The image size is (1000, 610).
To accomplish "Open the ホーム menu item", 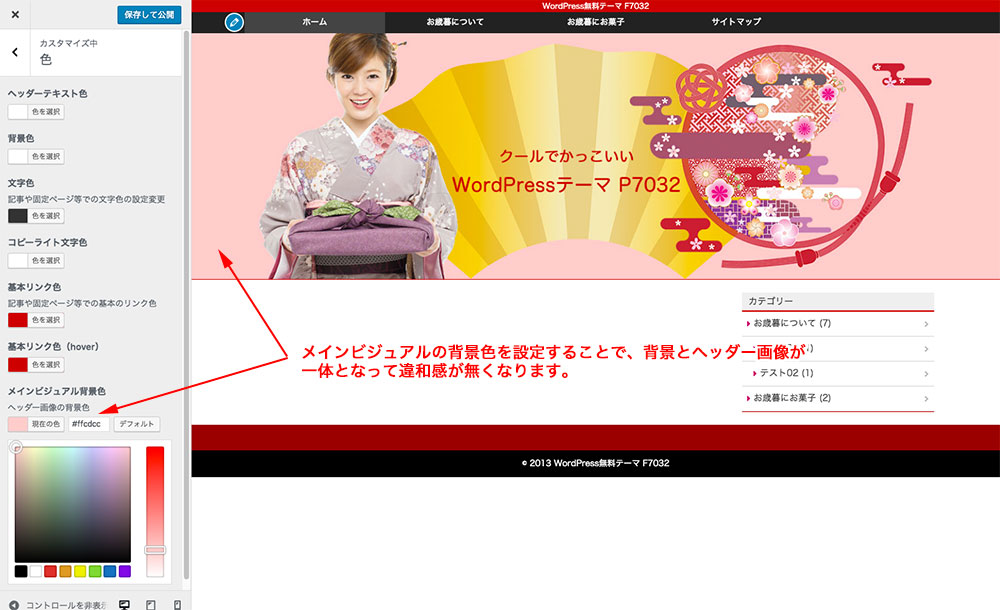I will tap(314, 22).
